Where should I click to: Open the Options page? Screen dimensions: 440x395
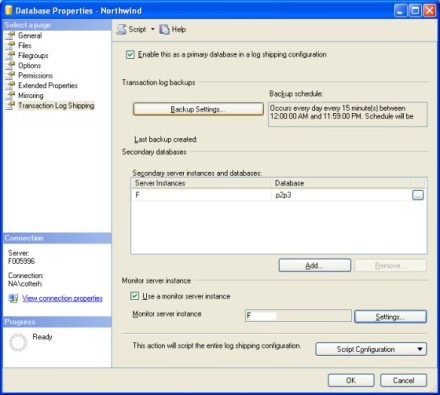[x=29, y=65]
